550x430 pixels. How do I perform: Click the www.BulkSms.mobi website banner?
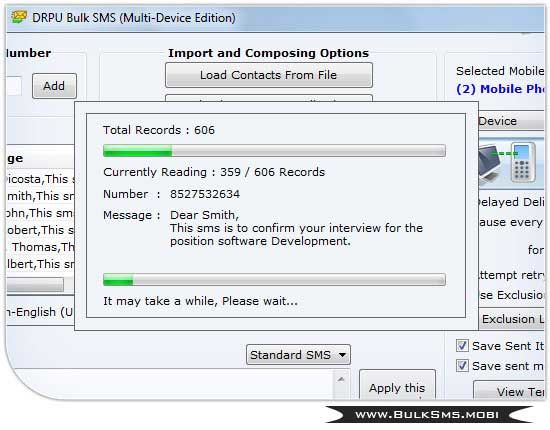pos(427,415)
